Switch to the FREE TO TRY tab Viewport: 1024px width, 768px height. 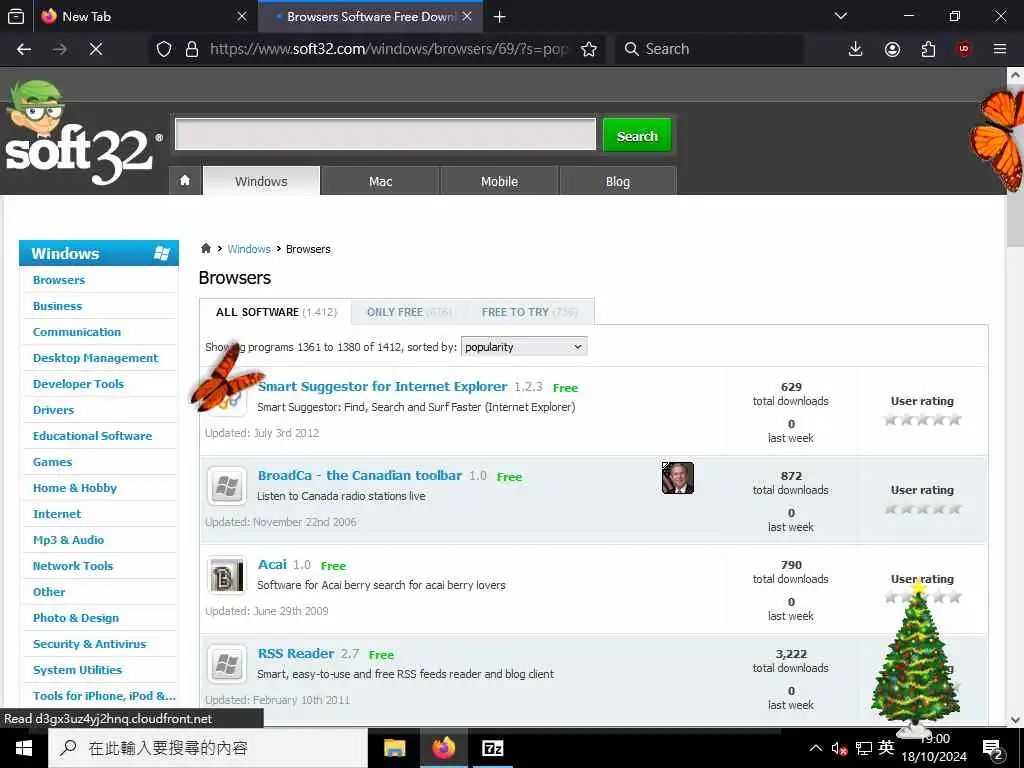(x=530, y=312)
